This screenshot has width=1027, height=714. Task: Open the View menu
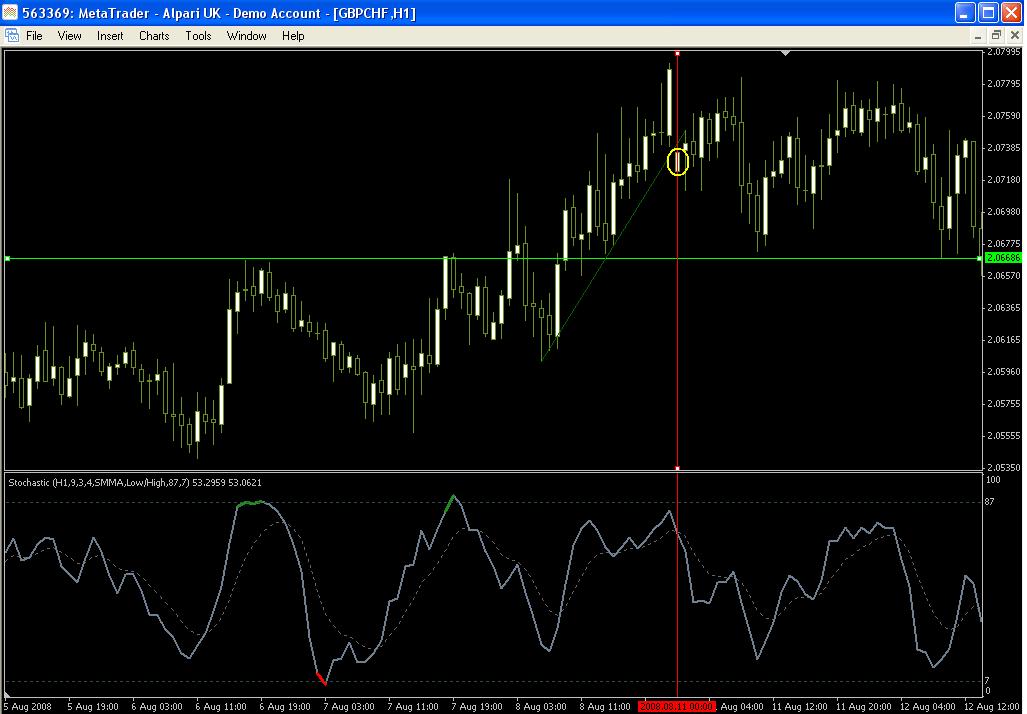(70, 35)
